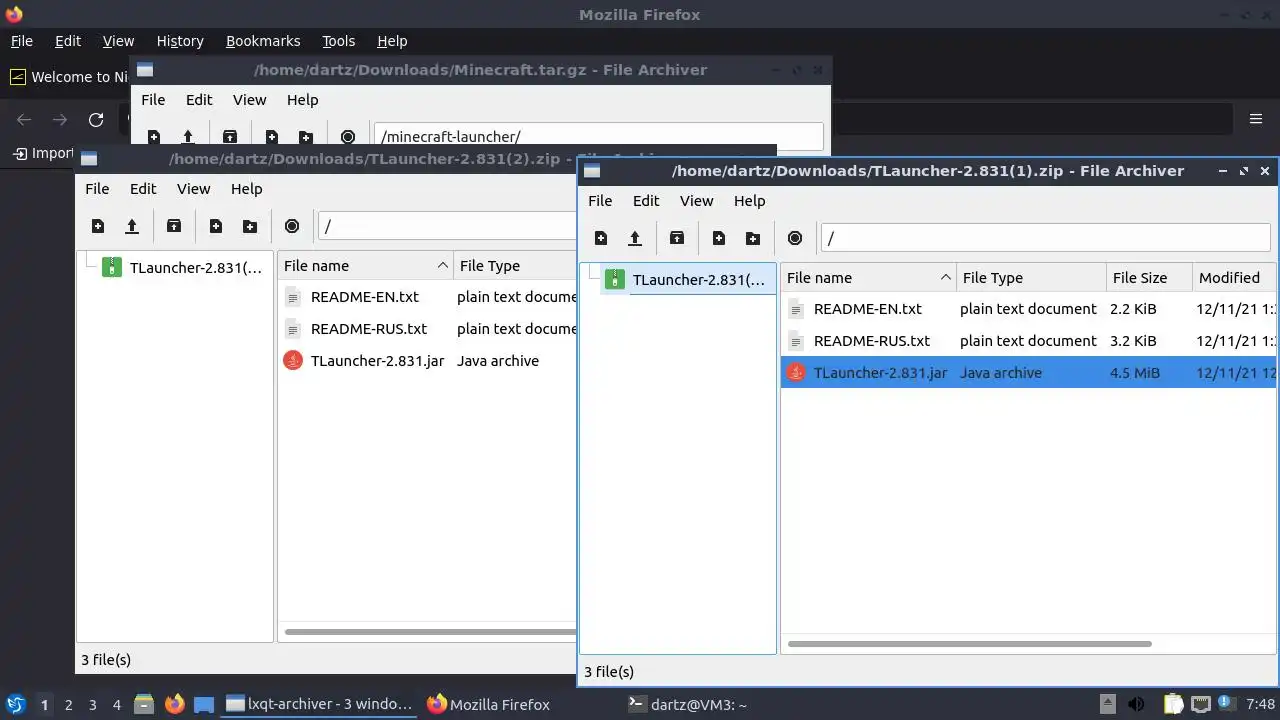Click path field in TLauncher-2.831(1).zip window

pyautogui.click(x=1045, y=238)
